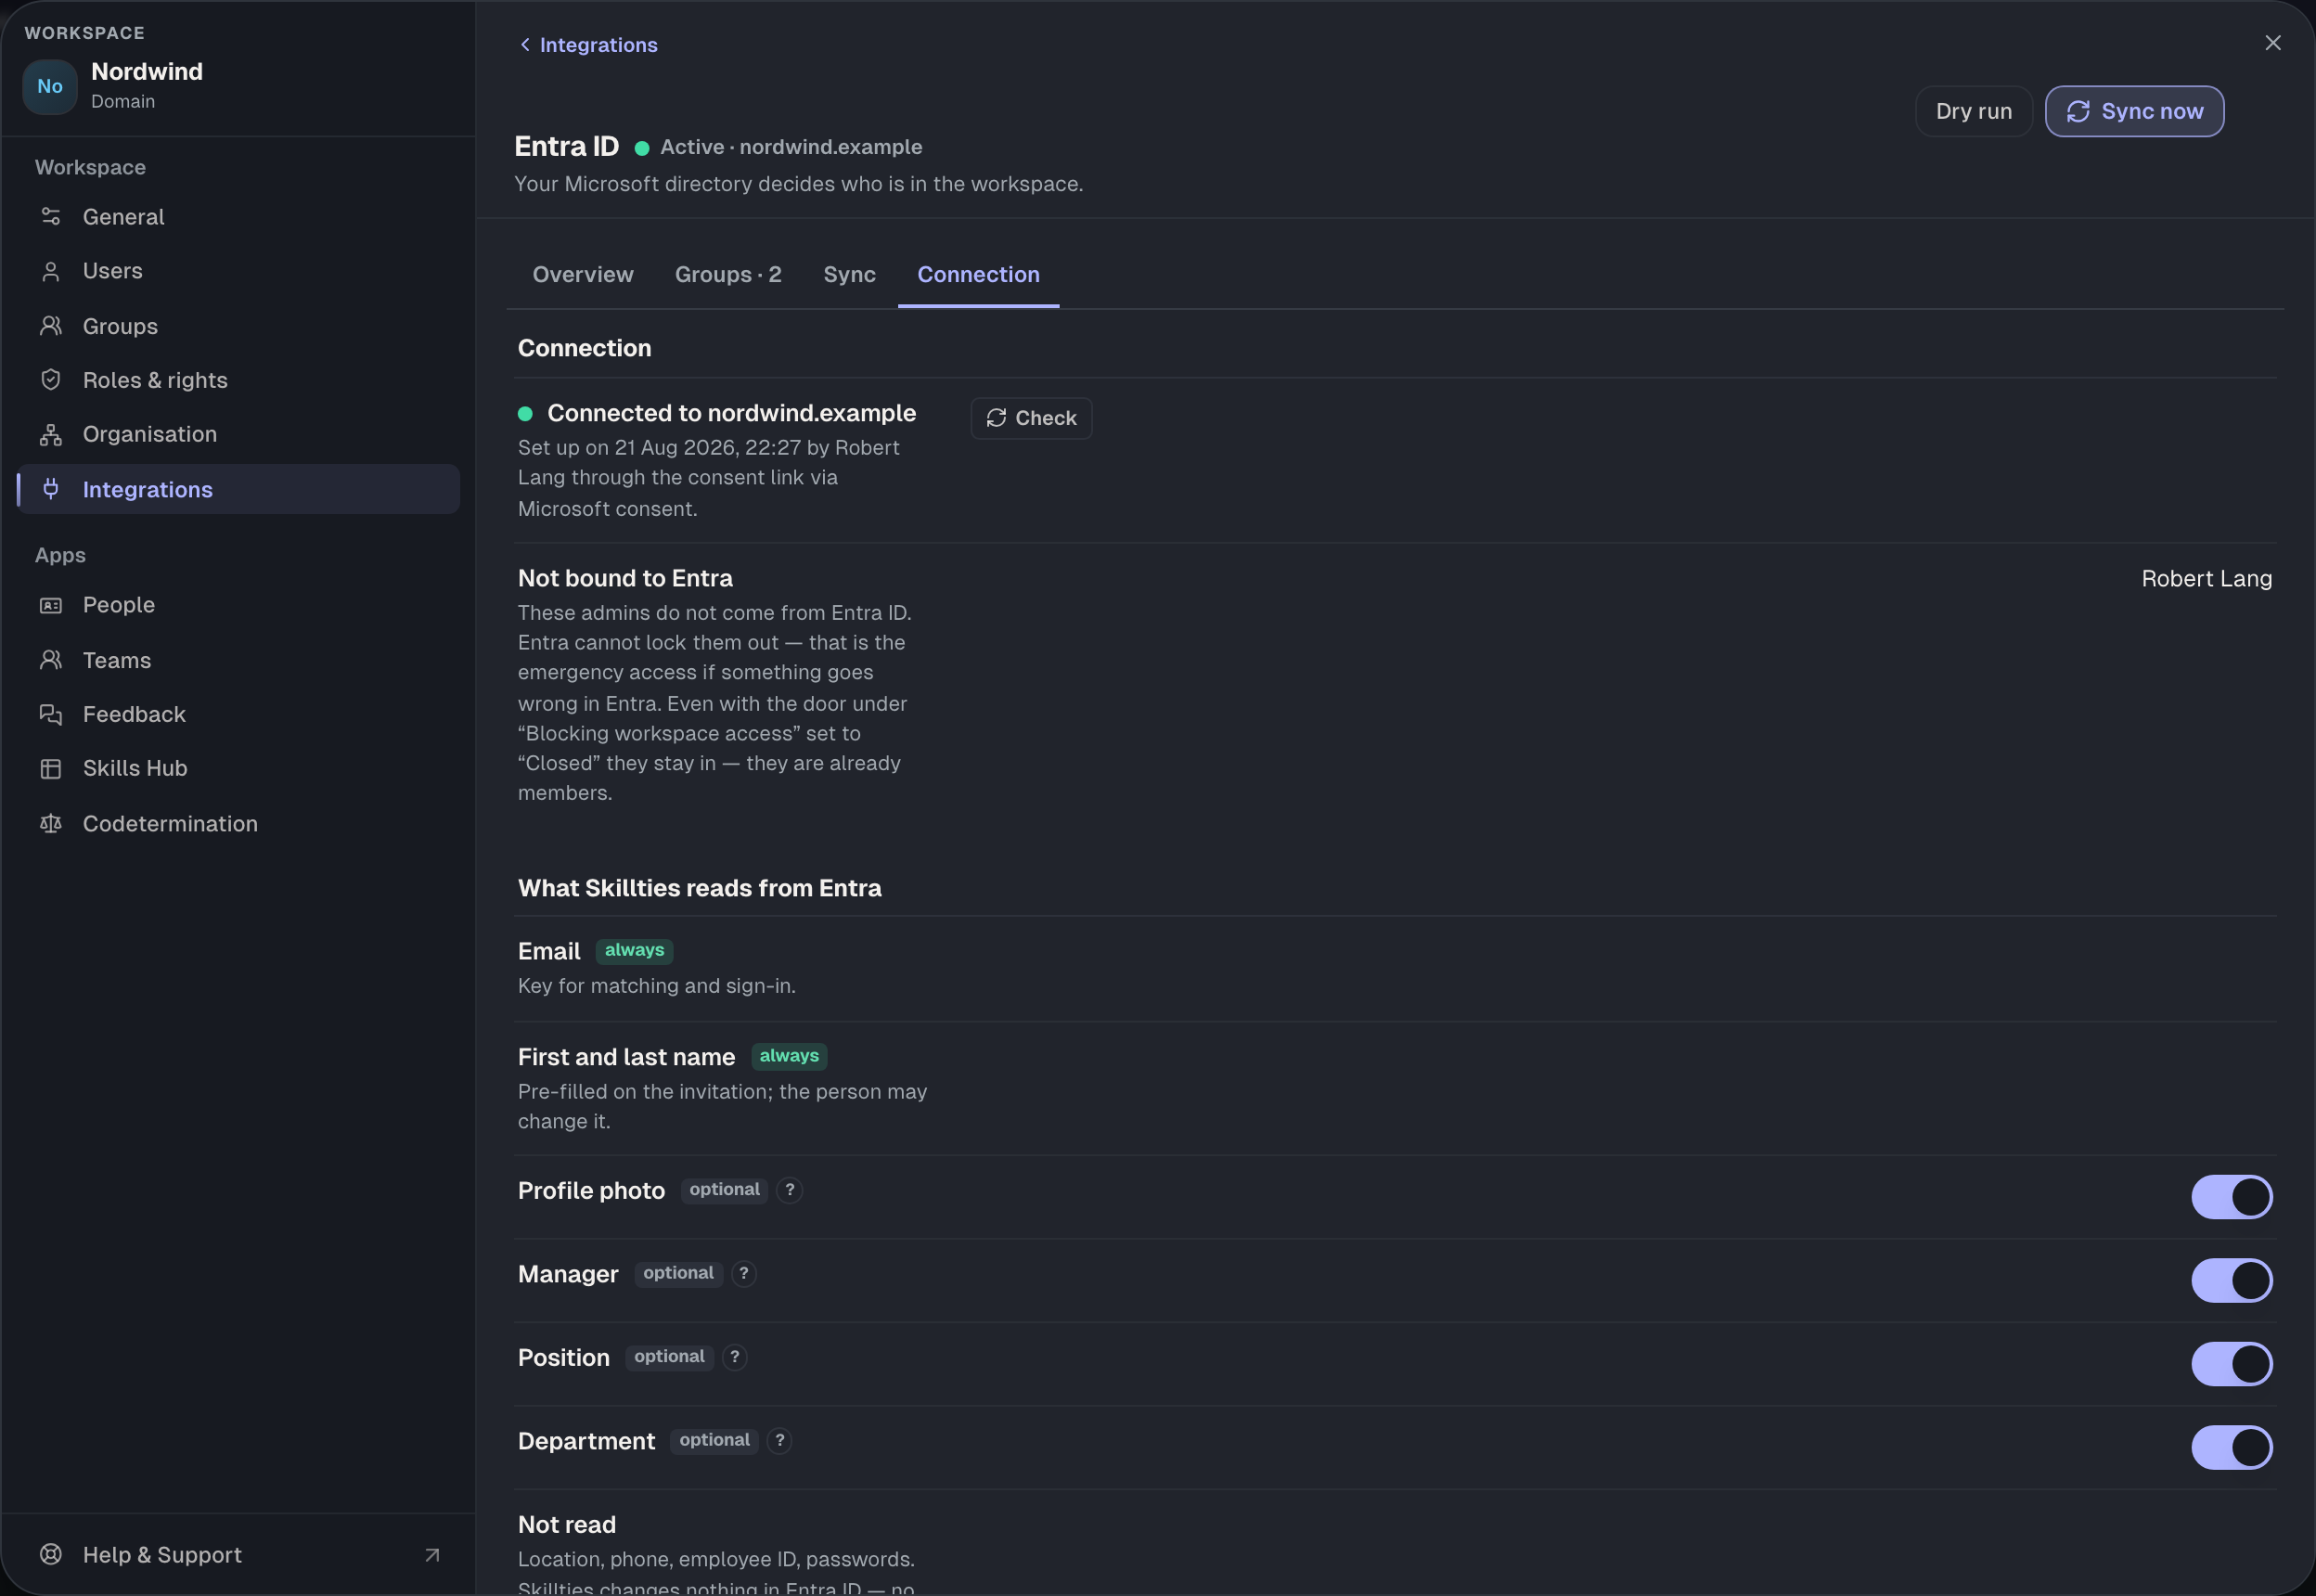Screen dimensions: 2316x1596
Task: Click the Robert Lang admin name
Action: point(2206,579)
